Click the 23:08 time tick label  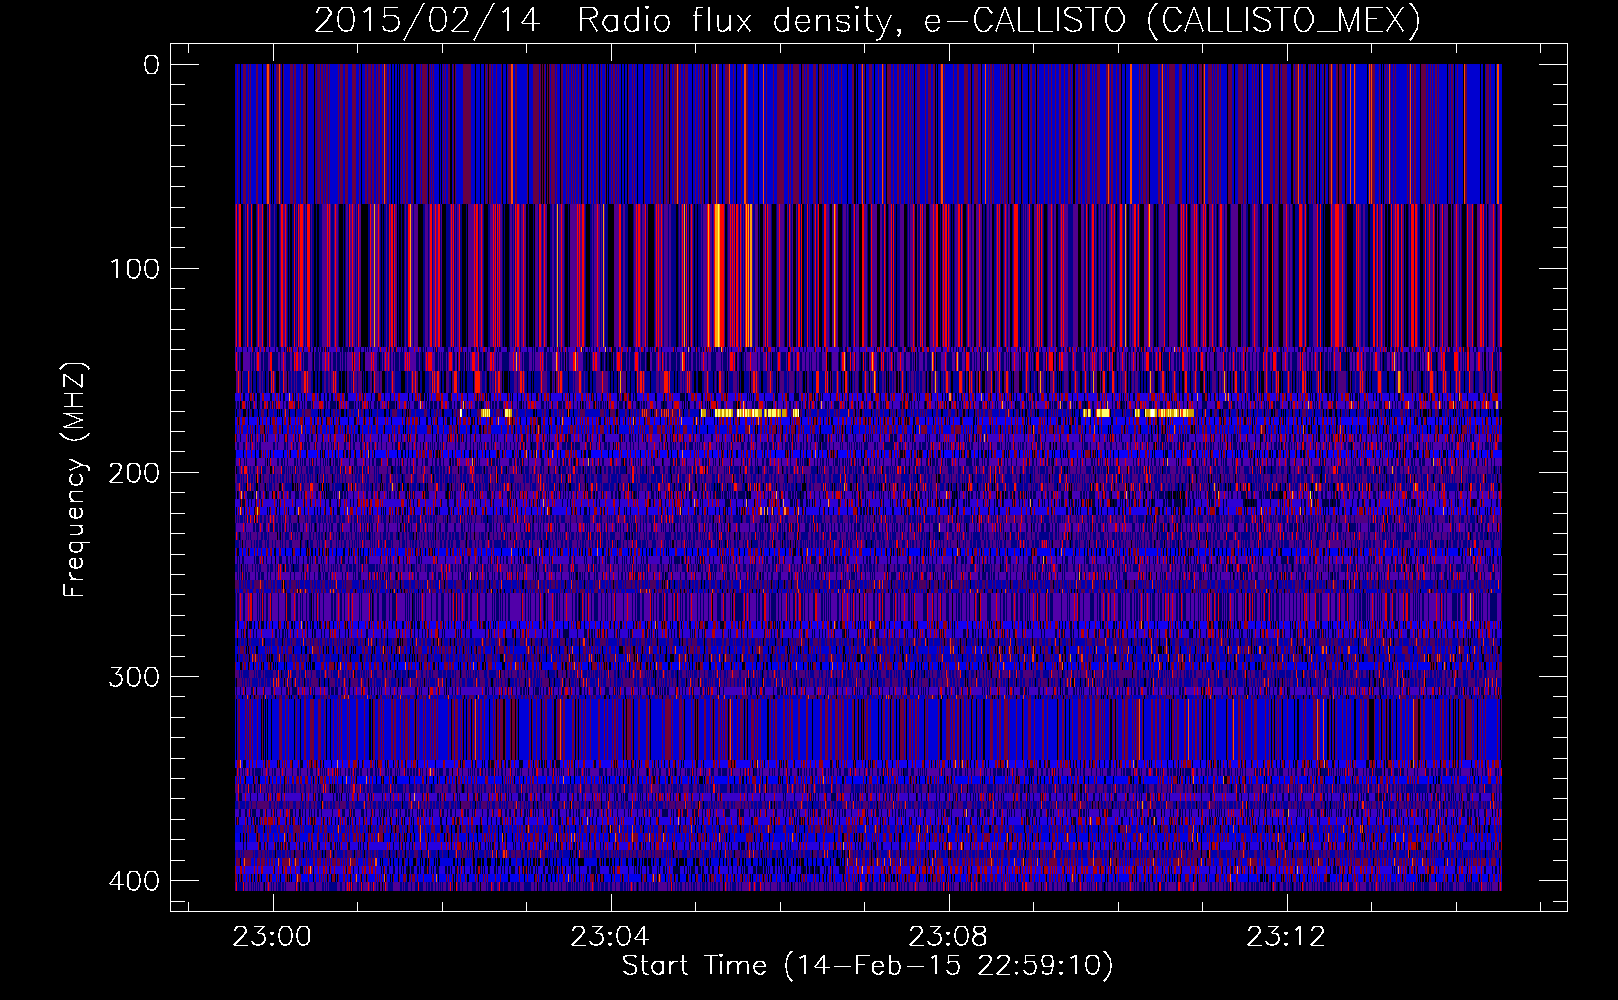click(x=948, y=936)
